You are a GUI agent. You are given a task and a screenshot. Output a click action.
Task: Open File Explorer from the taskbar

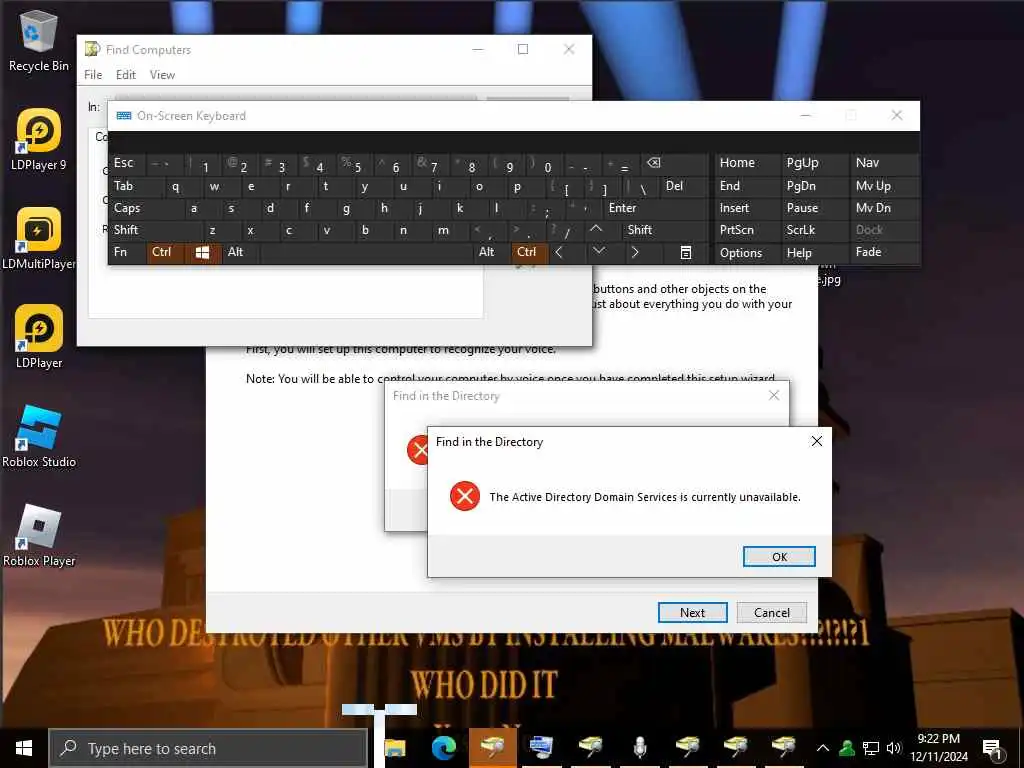tap(394, 748)
